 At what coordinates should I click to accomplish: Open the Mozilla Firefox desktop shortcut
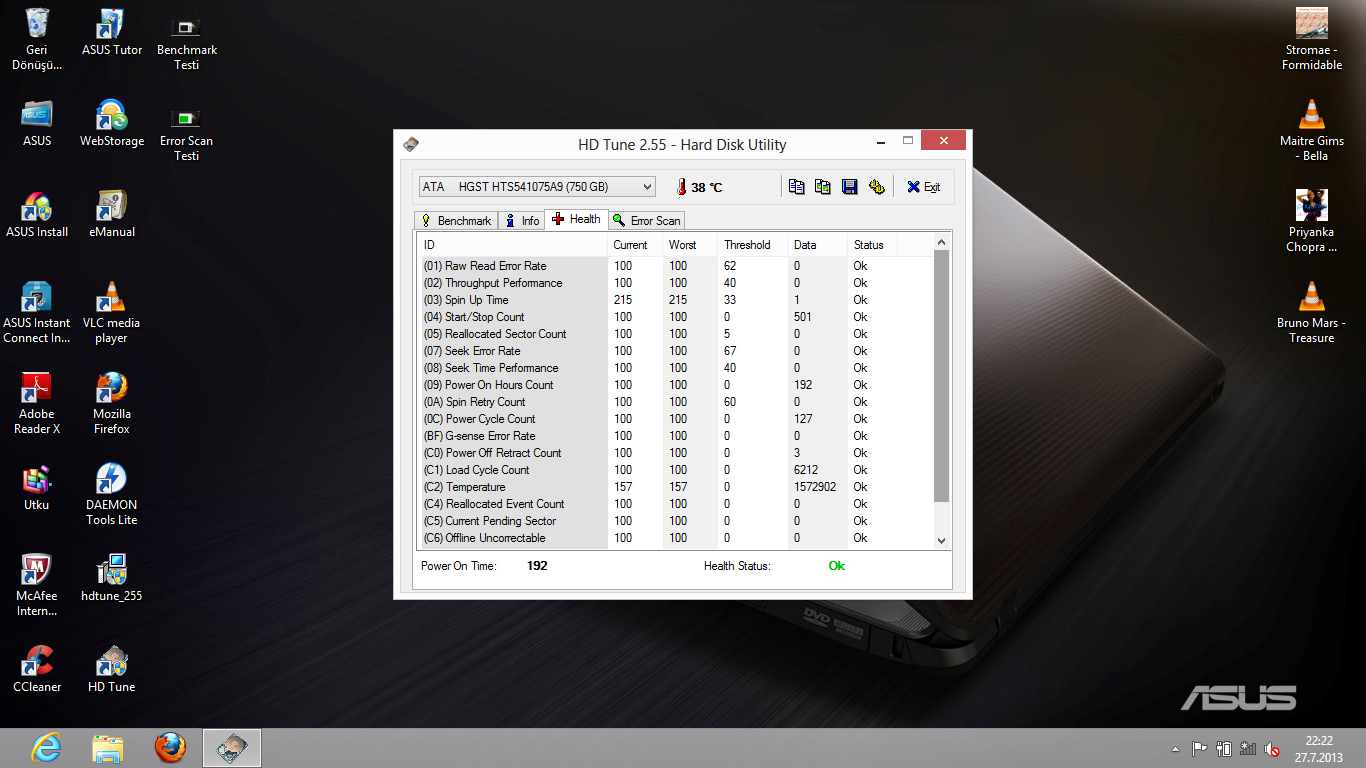pos(112,404)
